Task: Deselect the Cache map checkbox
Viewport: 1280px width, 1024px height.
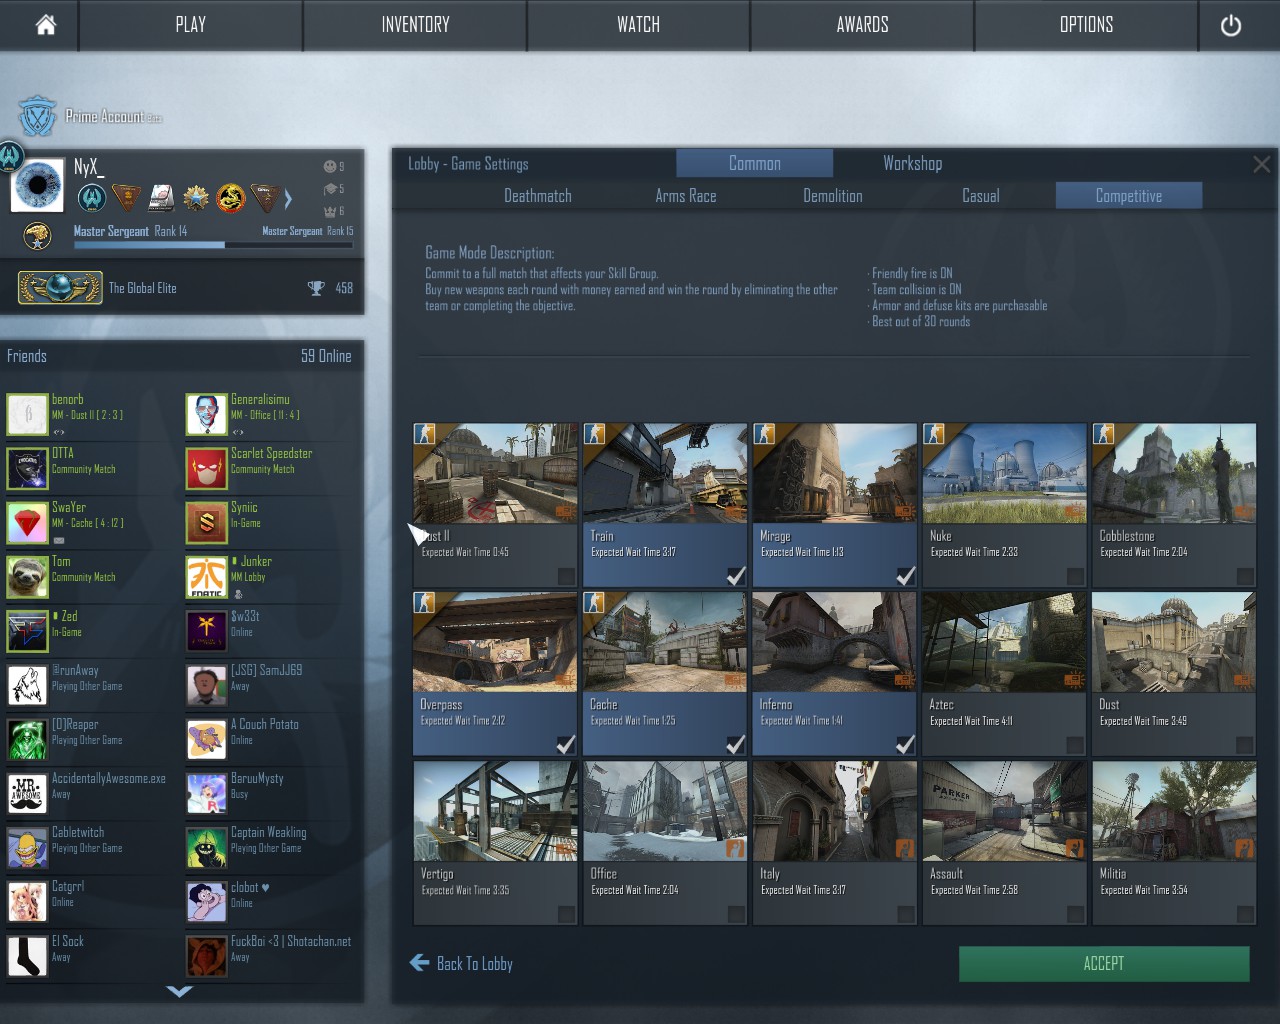Action: click(736, 745)
